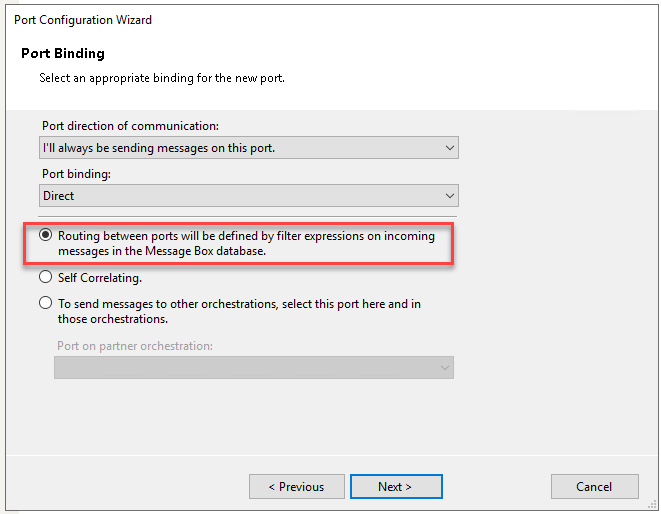Click the 'Self Correlating.' label text
This screenshot has height=514, width=661.
click(x=100, y=277)
